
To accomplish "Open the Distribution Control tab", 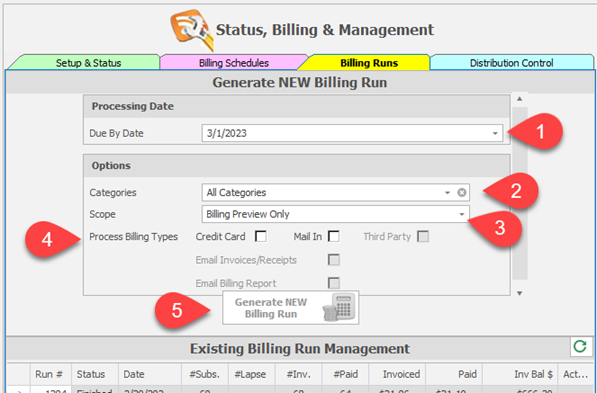I will click(x=511, y=63).
